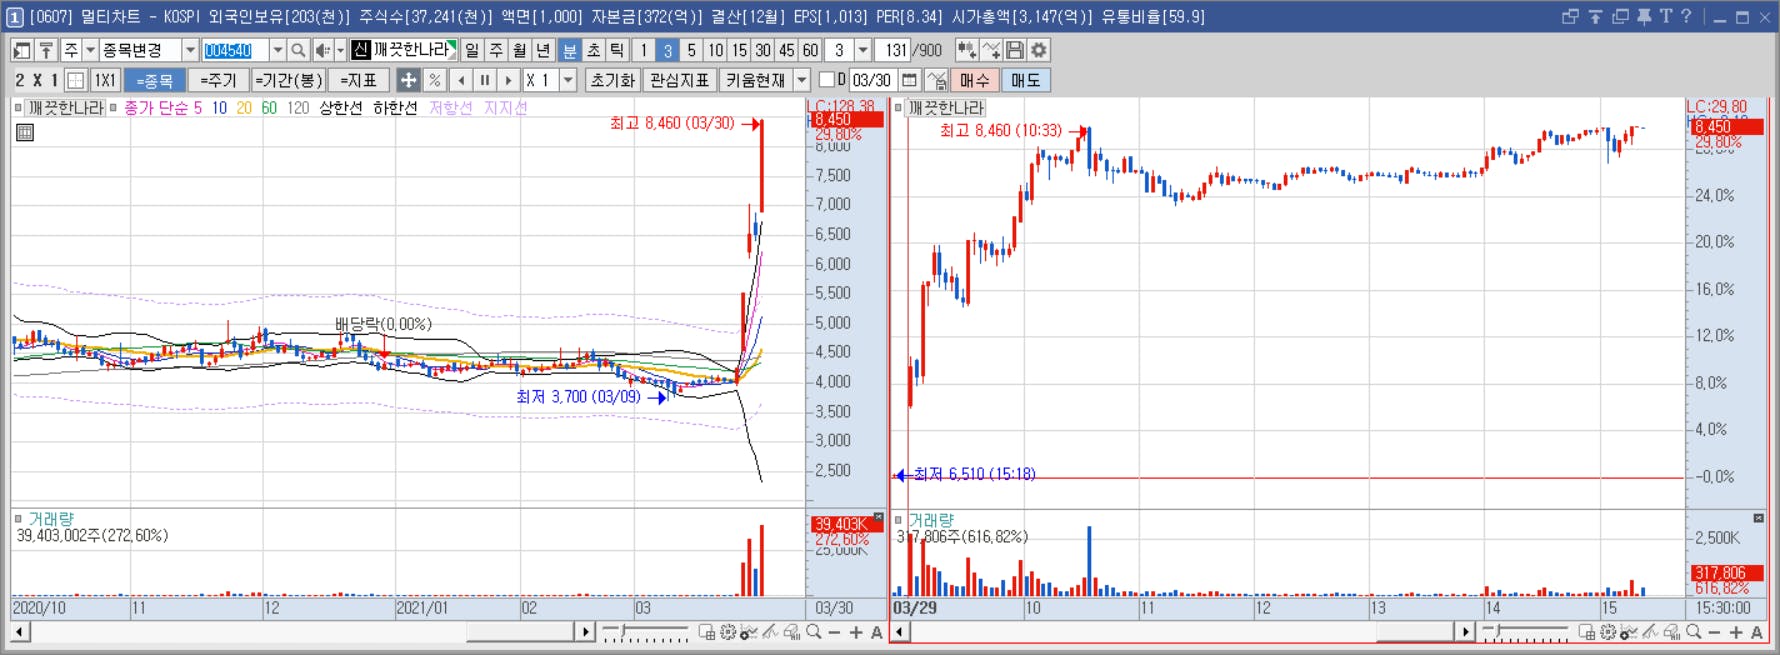The width and height of the screenshot is (1780, 655).
Task: Click the crosshair cursor tool icon
Action: 408,80
